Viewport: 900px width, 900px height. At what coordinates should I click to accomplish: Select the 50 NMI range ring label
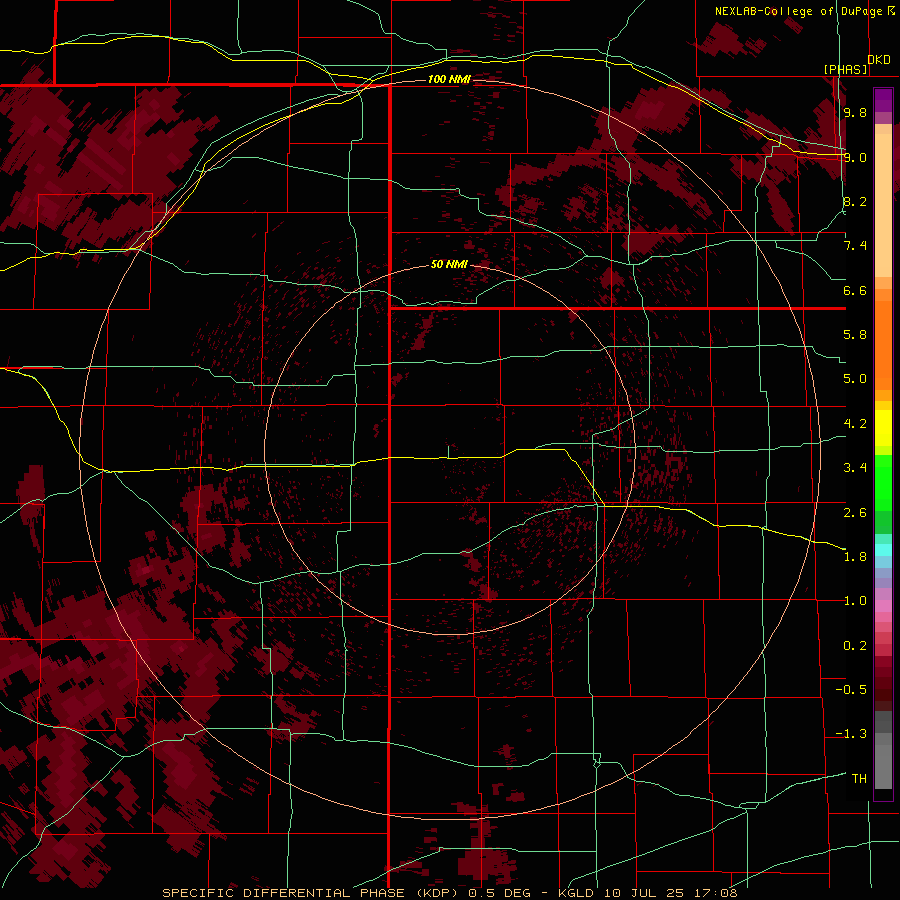tap(449, 264)
